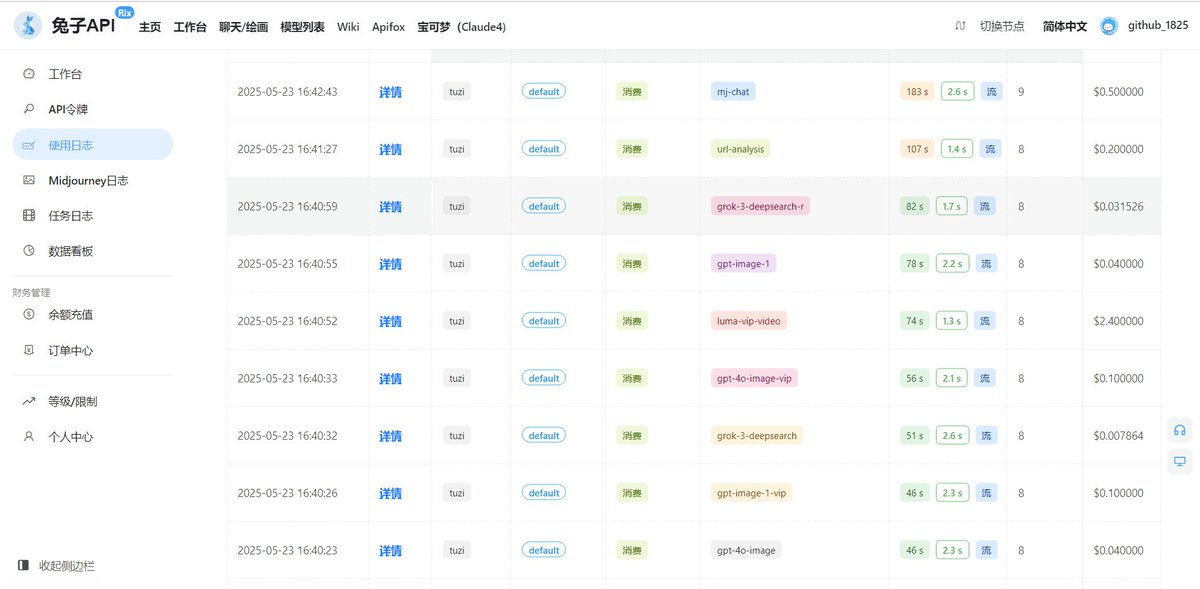Open 详情 for the 16:40:33 log entry

(390, 379)
